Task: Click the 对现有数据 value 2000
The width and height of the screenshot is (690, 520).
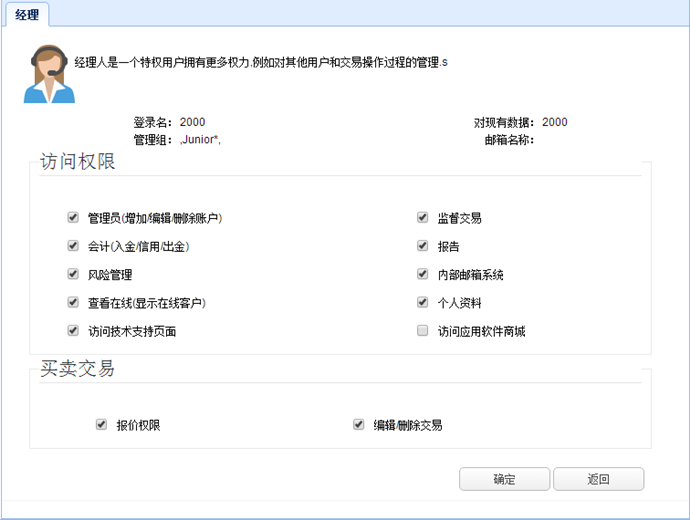Action: coord(554,123)
